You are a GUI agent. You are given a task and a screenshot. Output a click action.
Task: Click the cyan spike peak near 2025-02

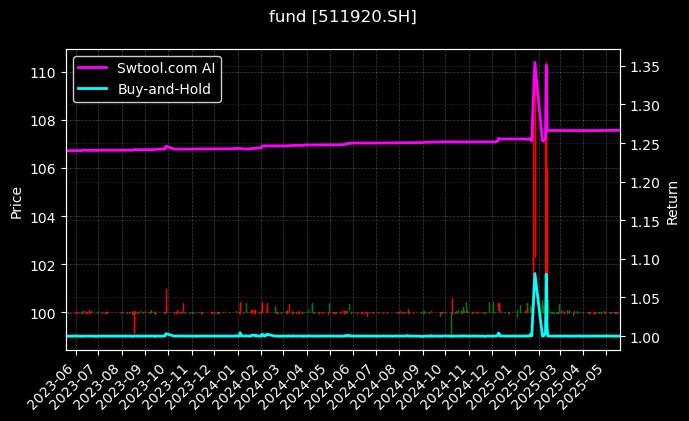534,274
